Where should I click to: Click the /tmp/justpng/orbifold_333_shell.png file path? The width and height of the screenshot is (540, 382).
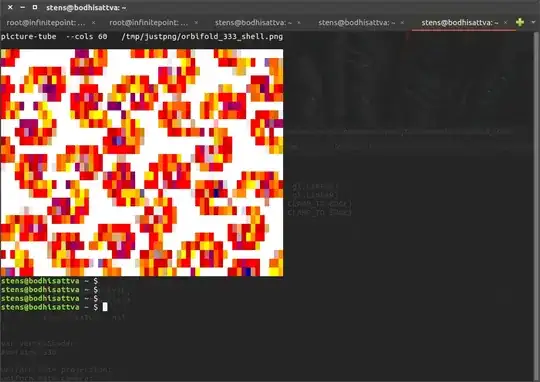(202, 37)
